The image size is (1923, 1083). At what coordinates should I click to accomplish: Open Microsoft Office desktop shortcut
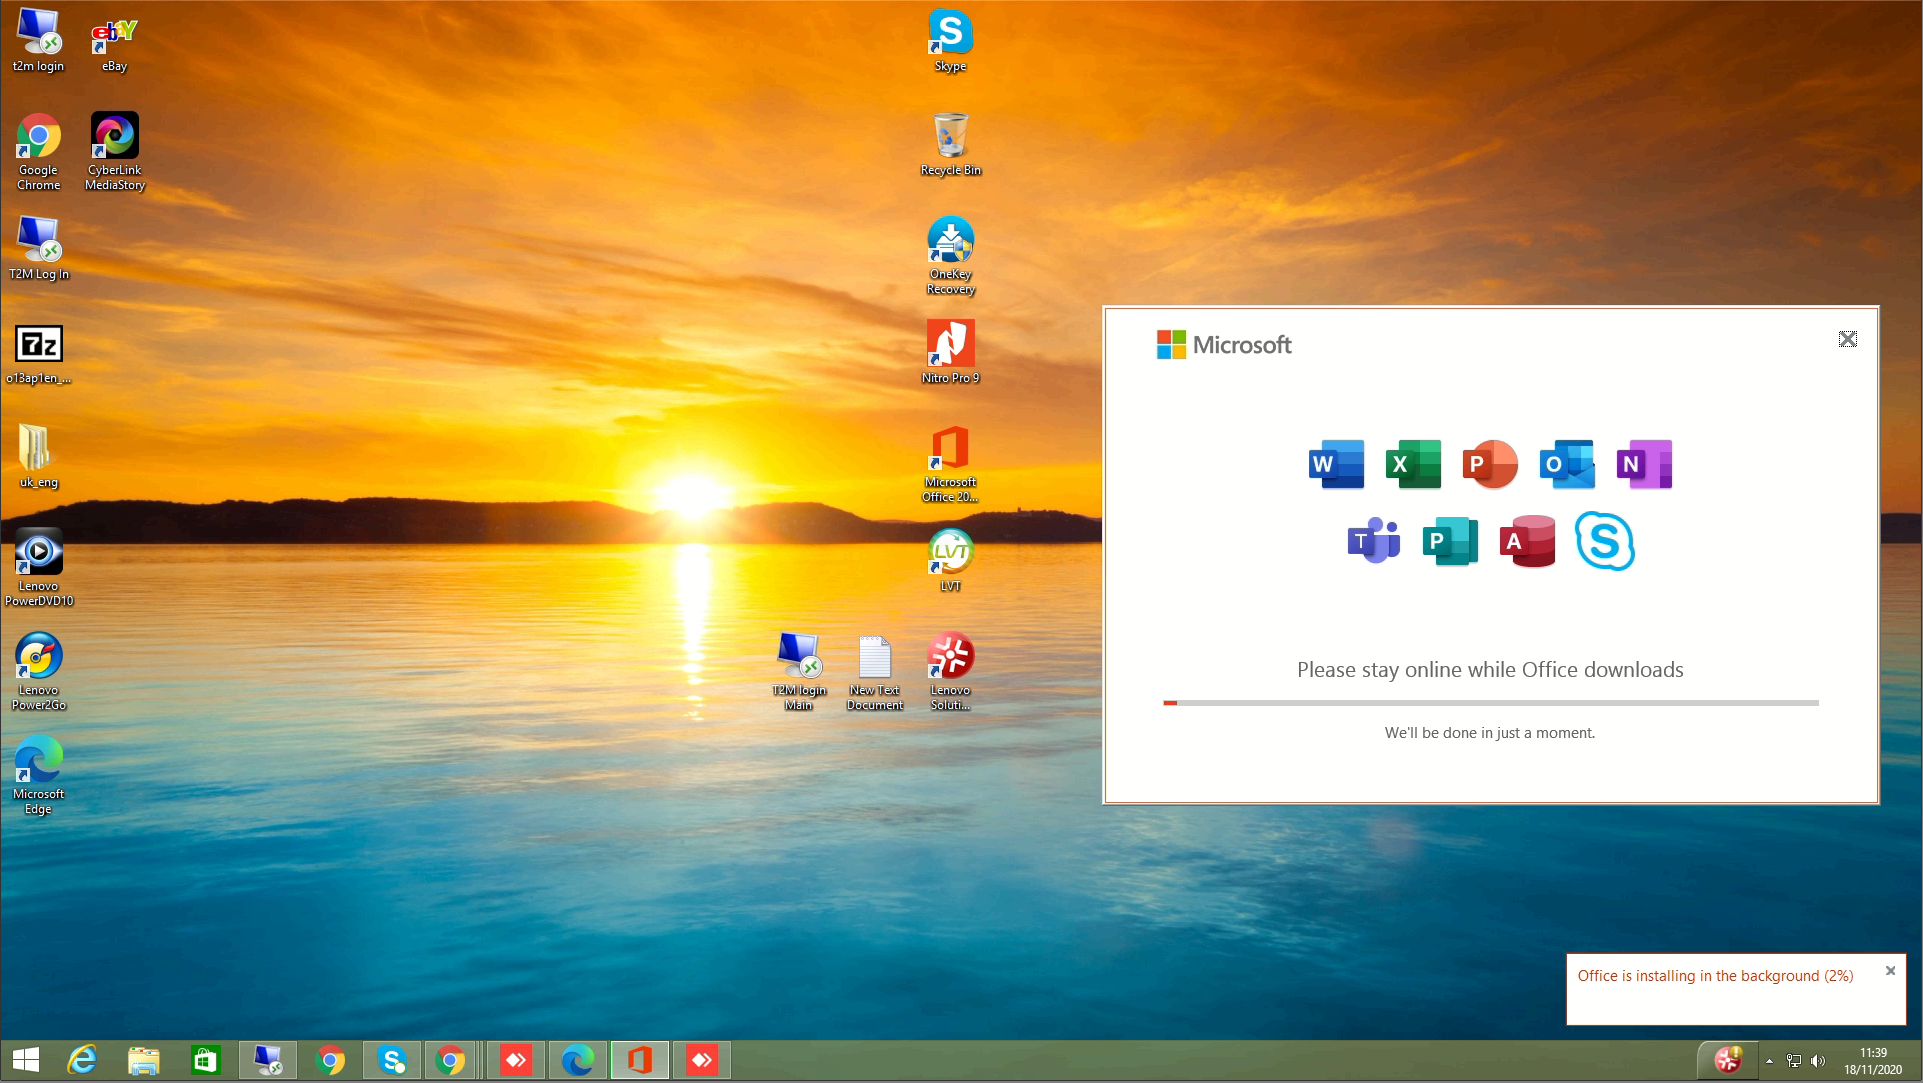950,462
